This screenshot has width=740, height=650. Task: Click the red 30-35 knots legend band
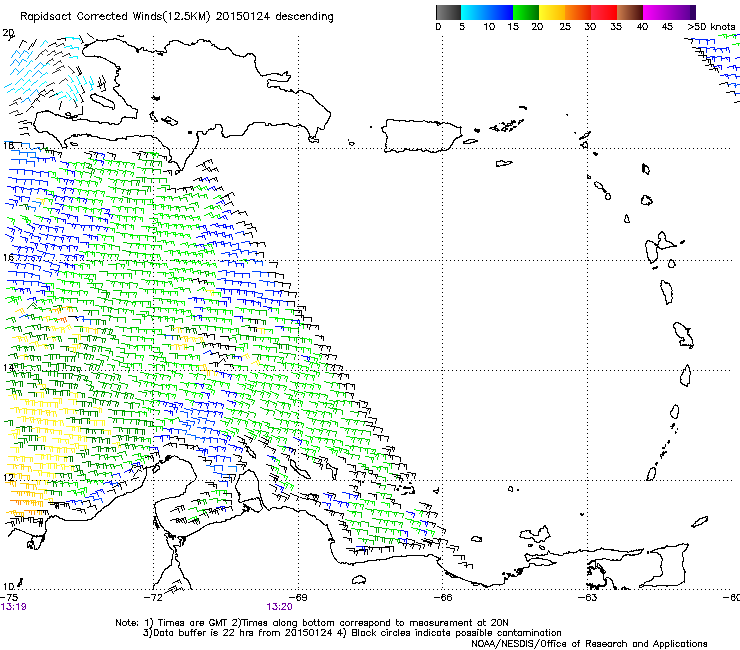click(604, 12)
